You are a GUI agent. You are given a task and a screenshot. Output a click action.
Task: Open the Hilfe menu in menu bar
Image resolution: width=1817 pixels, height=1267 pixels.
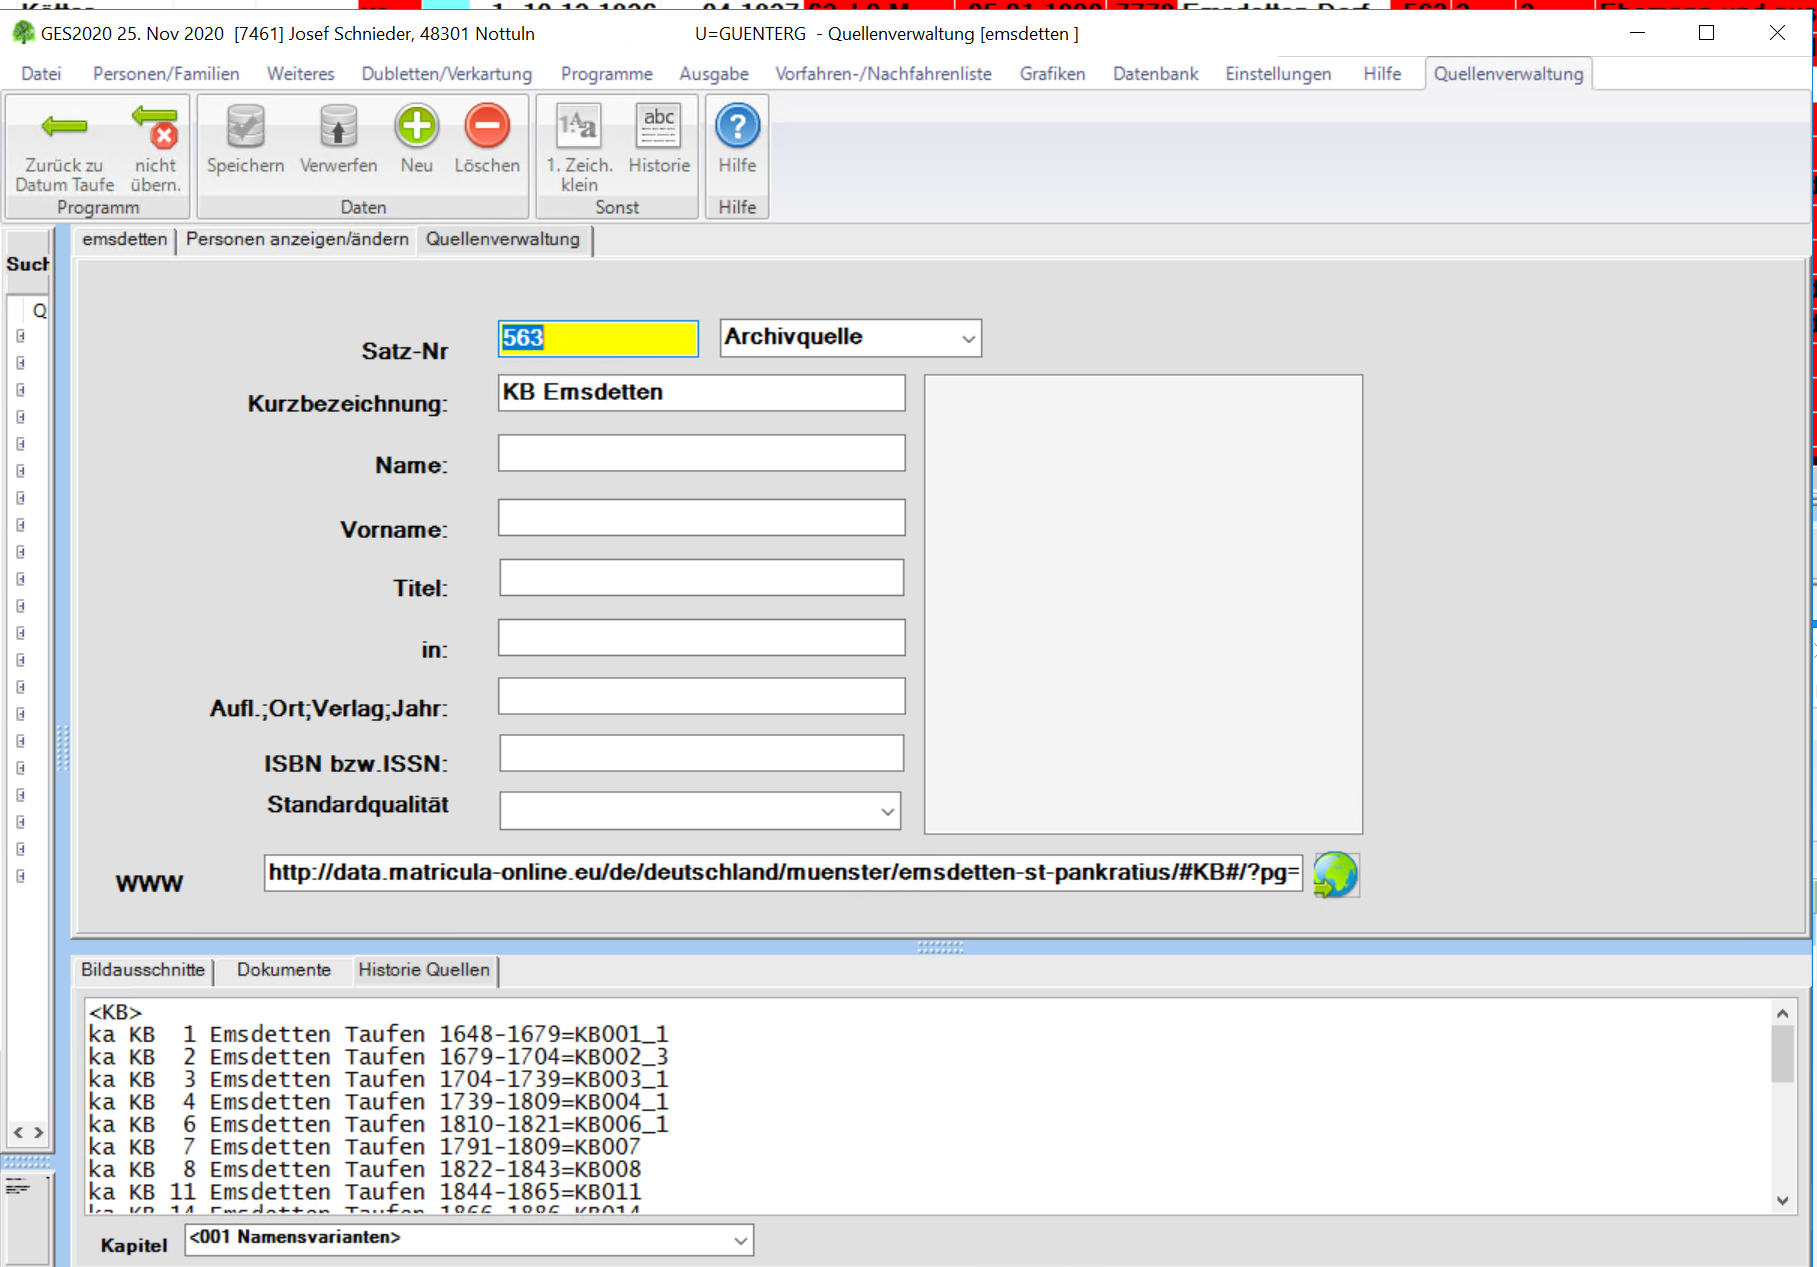click(1382, 74)
